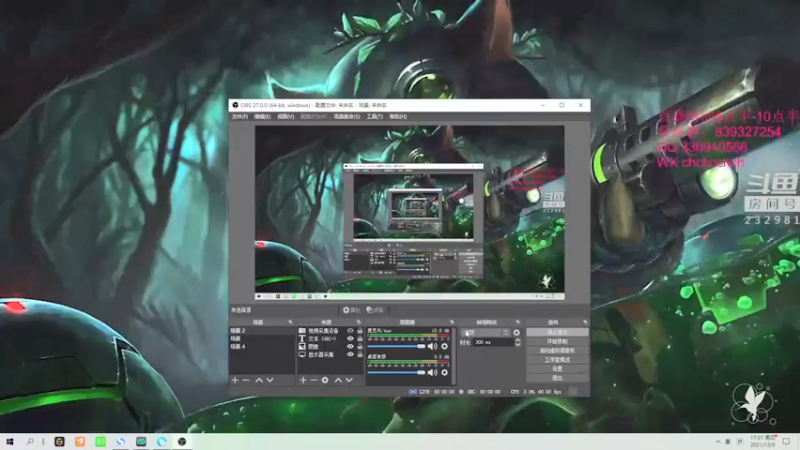Open the 工具(T) menu
800x450 pixels.
(374, 117)
